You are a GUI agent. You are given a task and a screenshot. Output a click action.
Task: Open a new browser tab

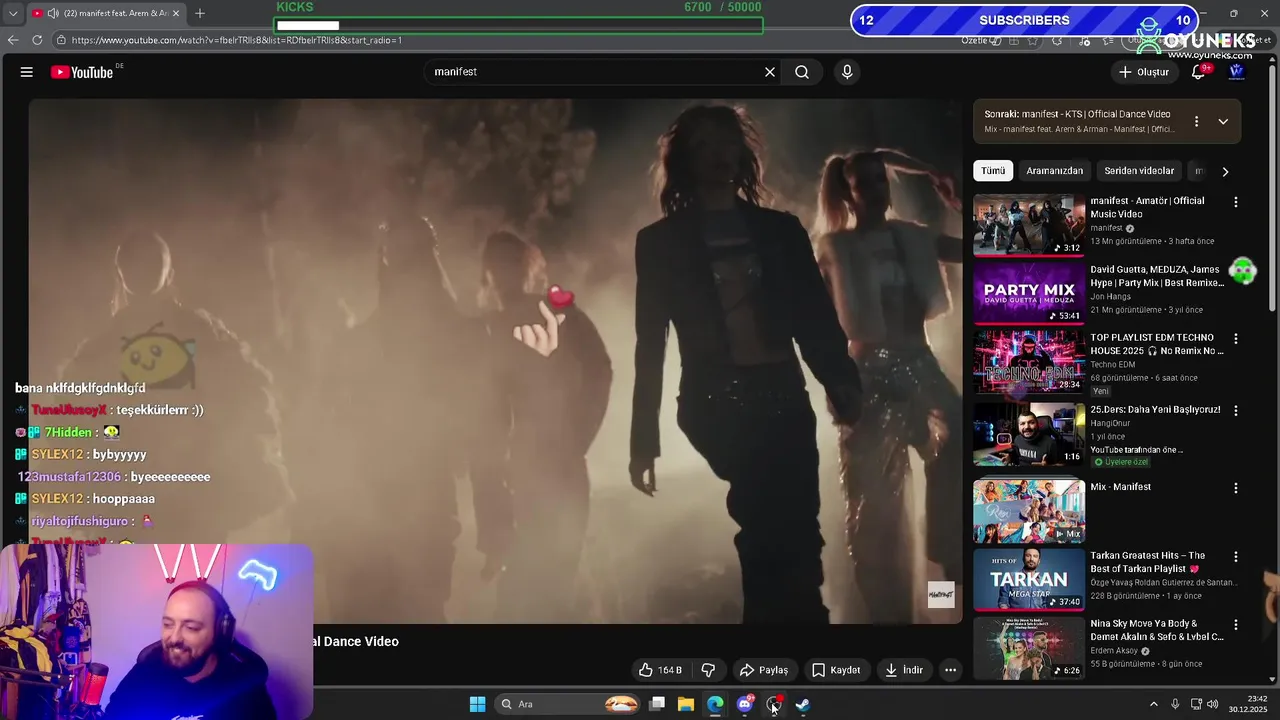coord(200,13)
